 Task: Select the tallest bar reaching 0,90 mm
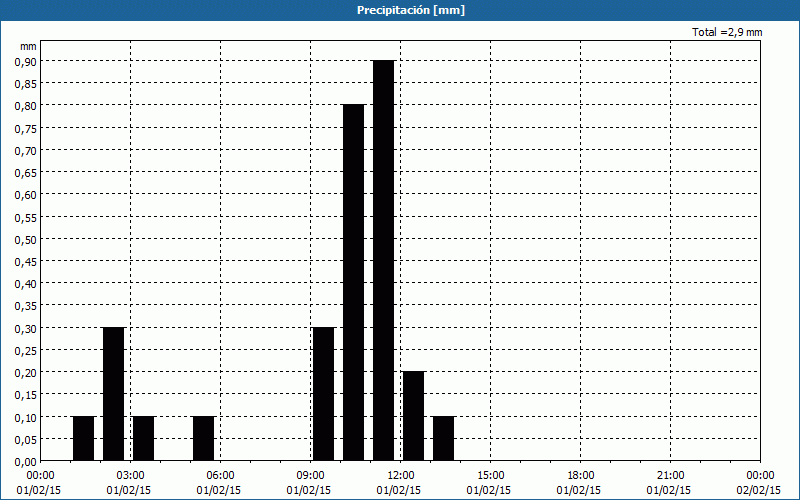(383, 260)
